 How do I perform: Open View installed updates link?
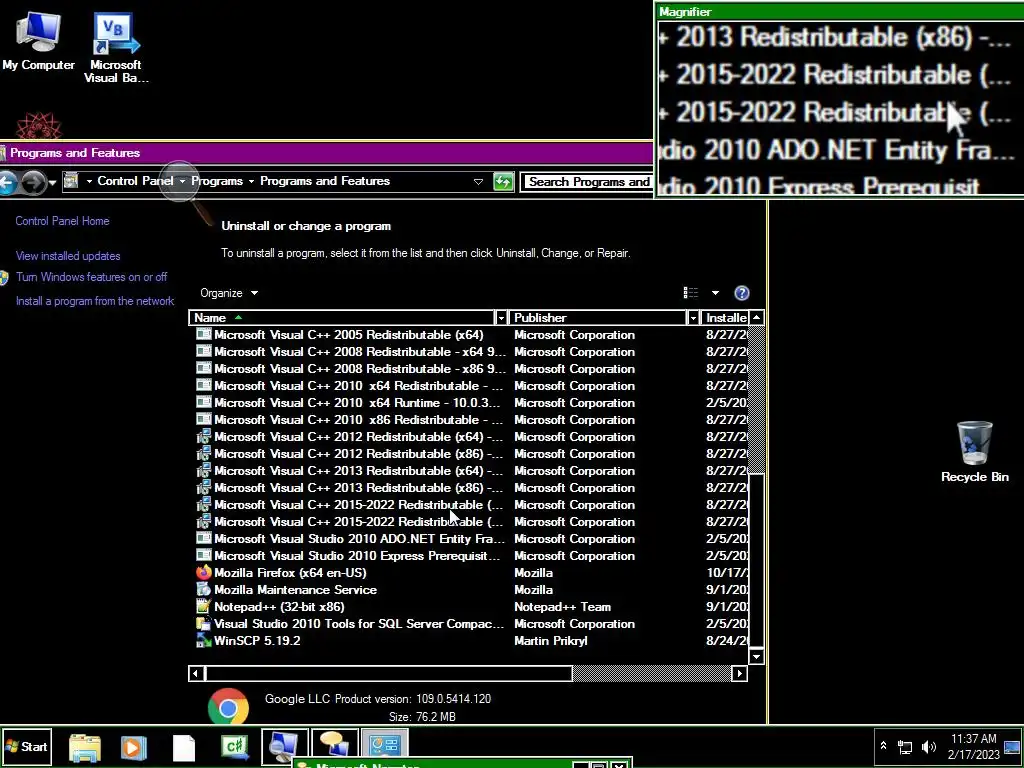pyautogui.click(x=68, y=256)
